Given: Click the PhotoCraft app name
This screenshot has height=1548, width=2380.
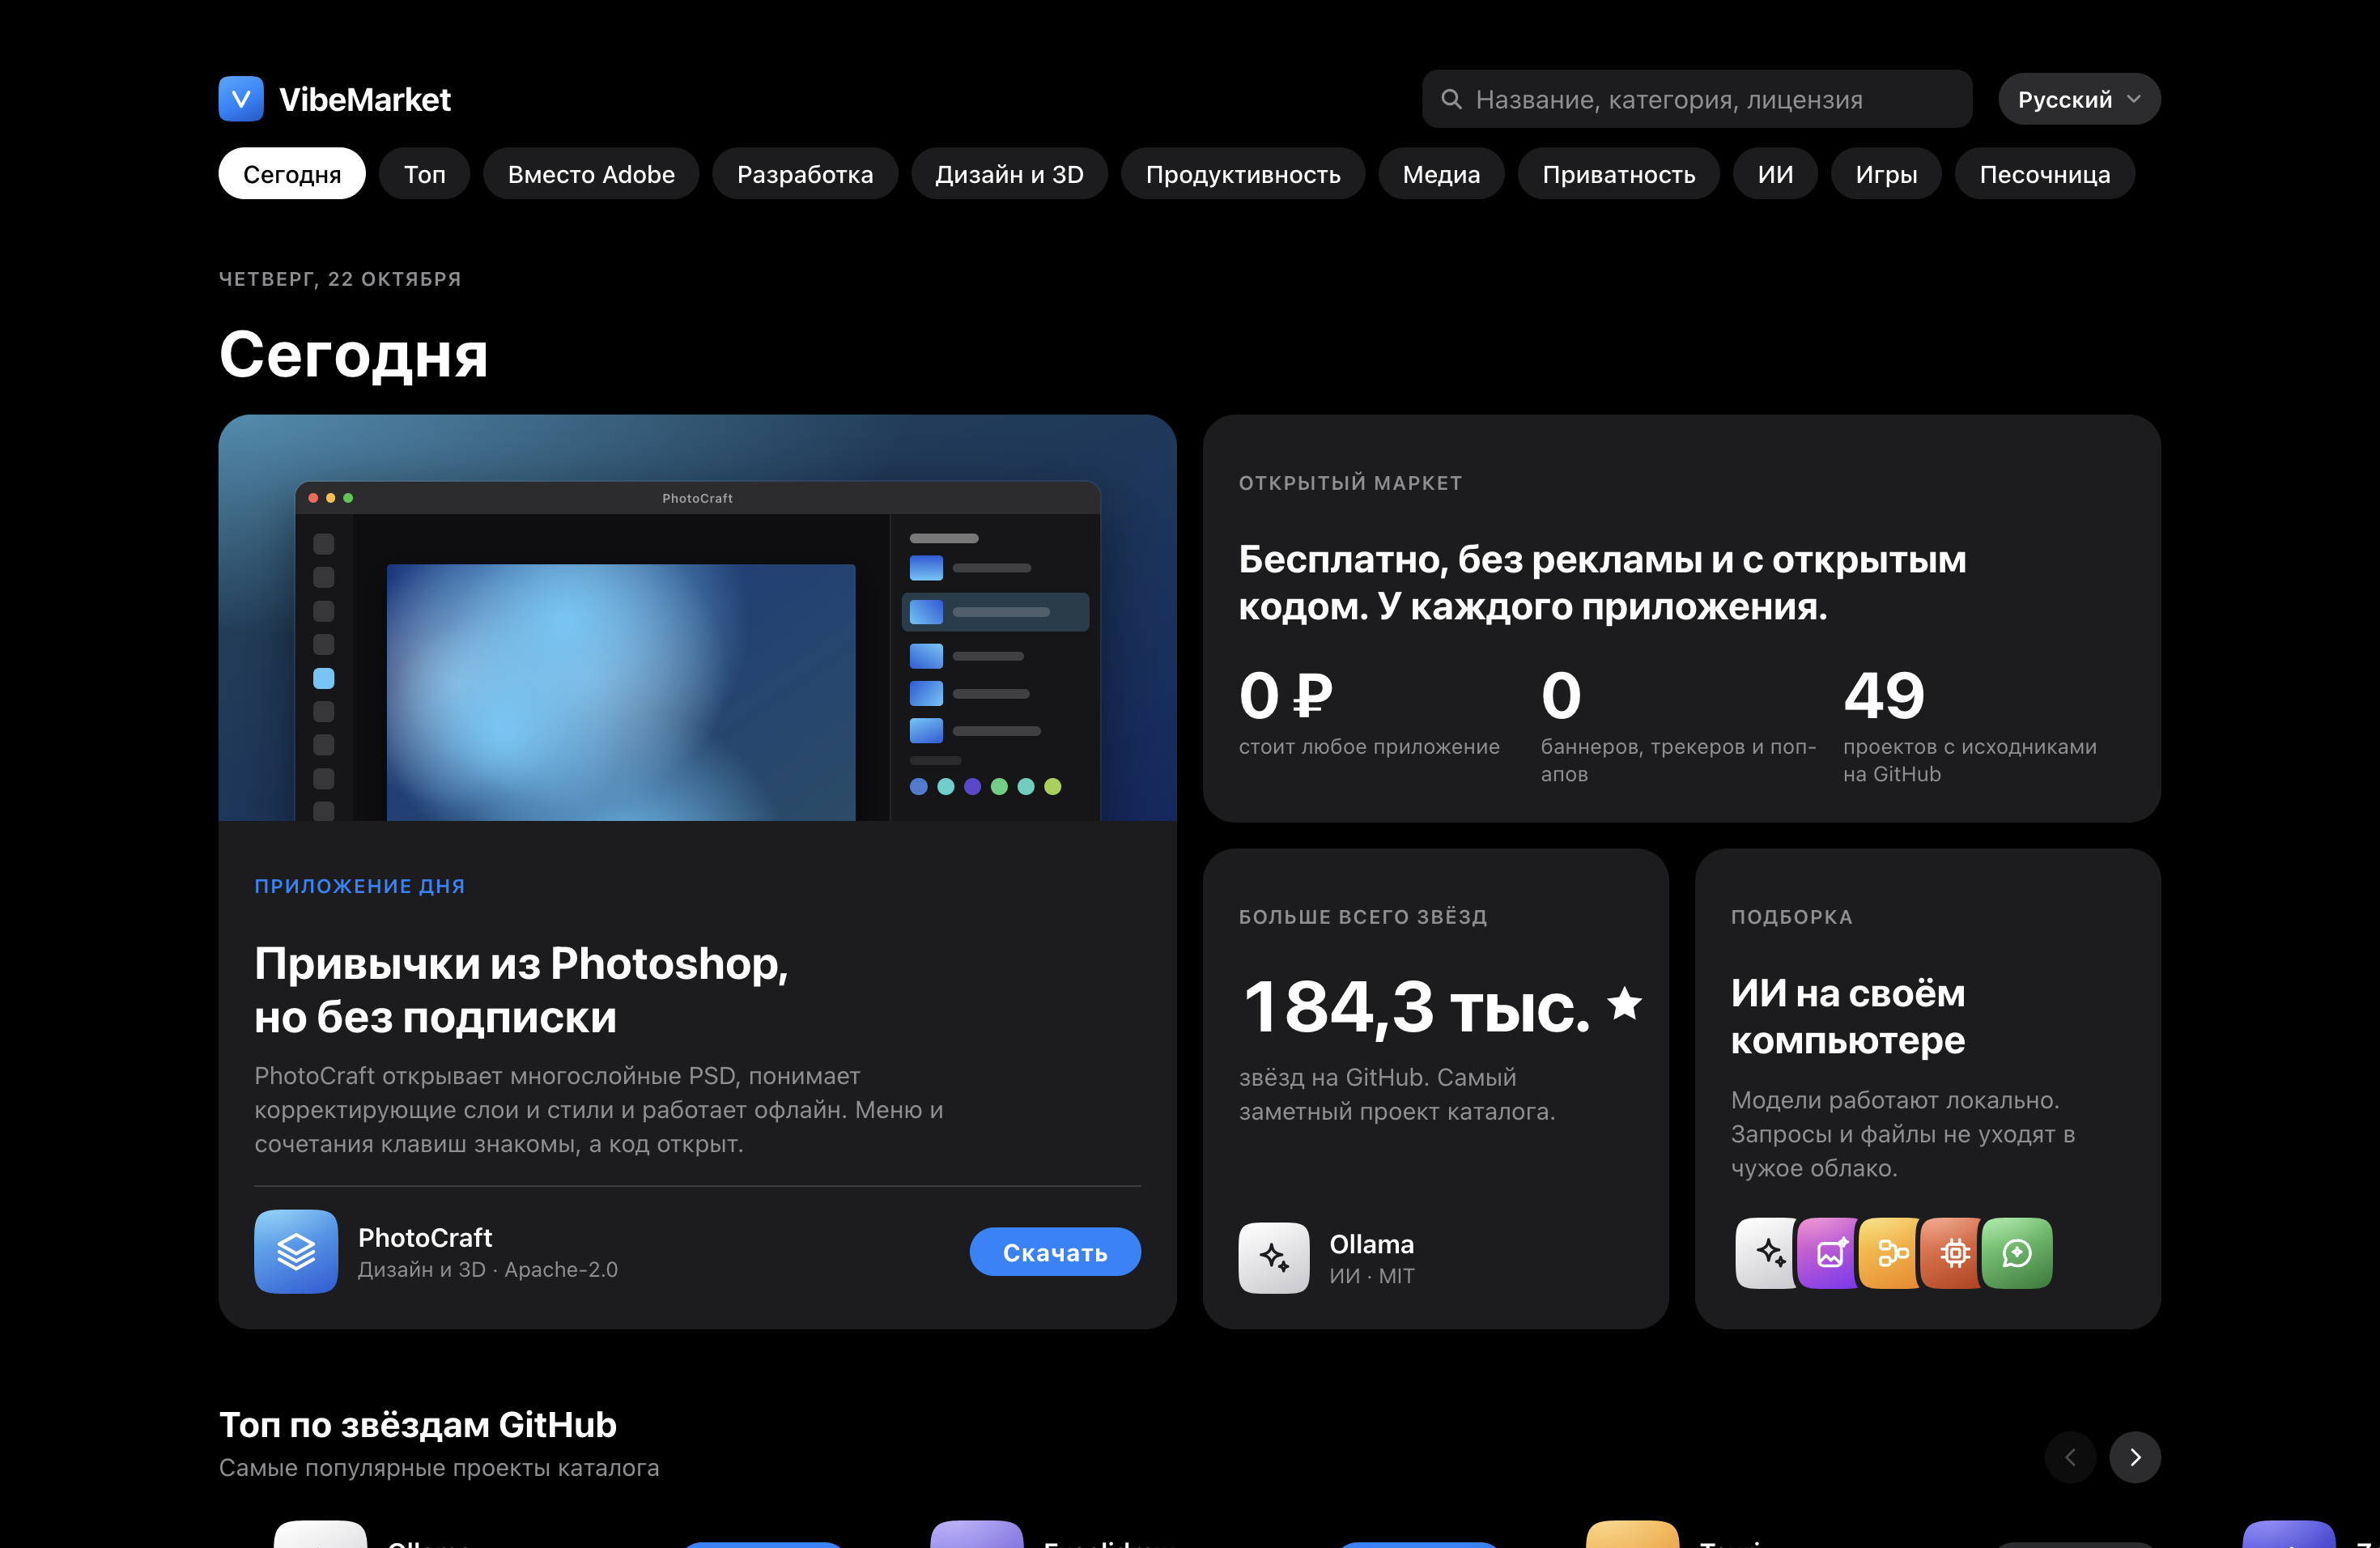Looking at the screenshot, I should pos(425,1237).
